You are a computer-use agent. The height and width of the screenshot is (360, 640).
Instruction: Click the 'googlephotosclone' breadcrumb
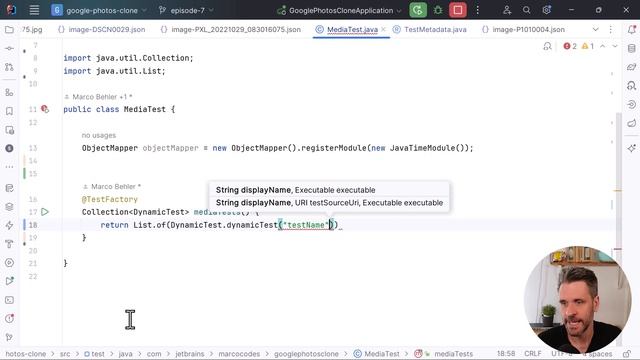coord(306,354)
